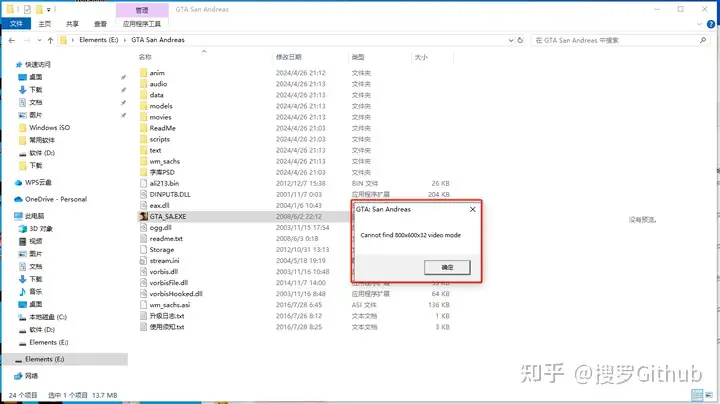This screenshot has width=720, height=404.
Task: Switch to the 查看 ribbon tab
Action: point(100,24)
